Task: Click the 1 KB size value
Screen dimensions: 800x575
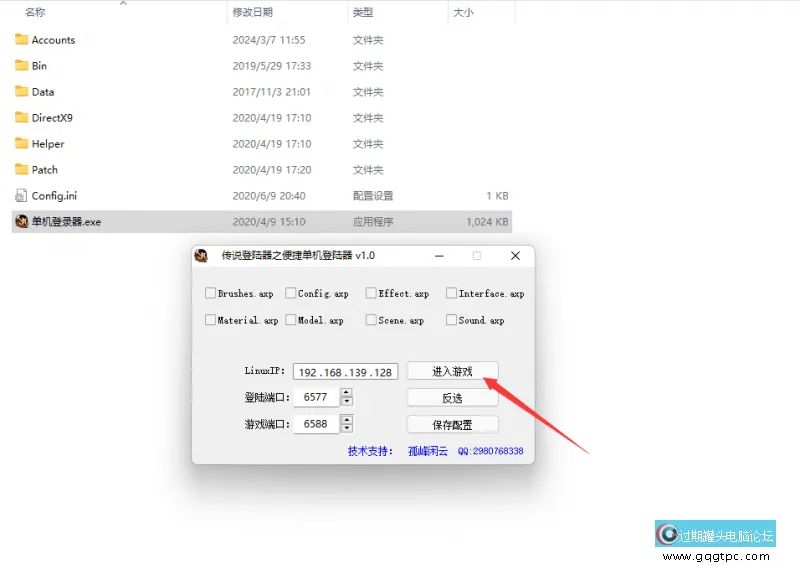Action: tap(497, 195)
